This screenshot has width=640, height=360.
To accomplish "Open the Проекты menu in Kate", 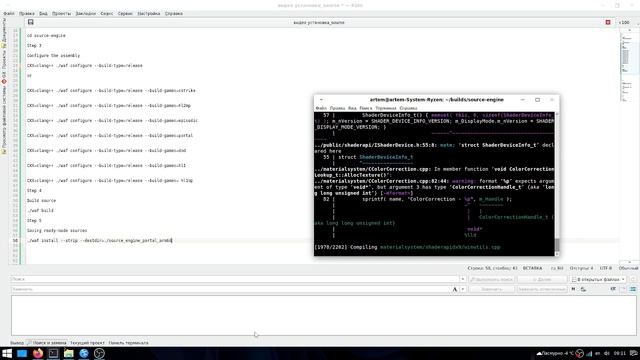I will pyautogui.click(x=62, y=13).
